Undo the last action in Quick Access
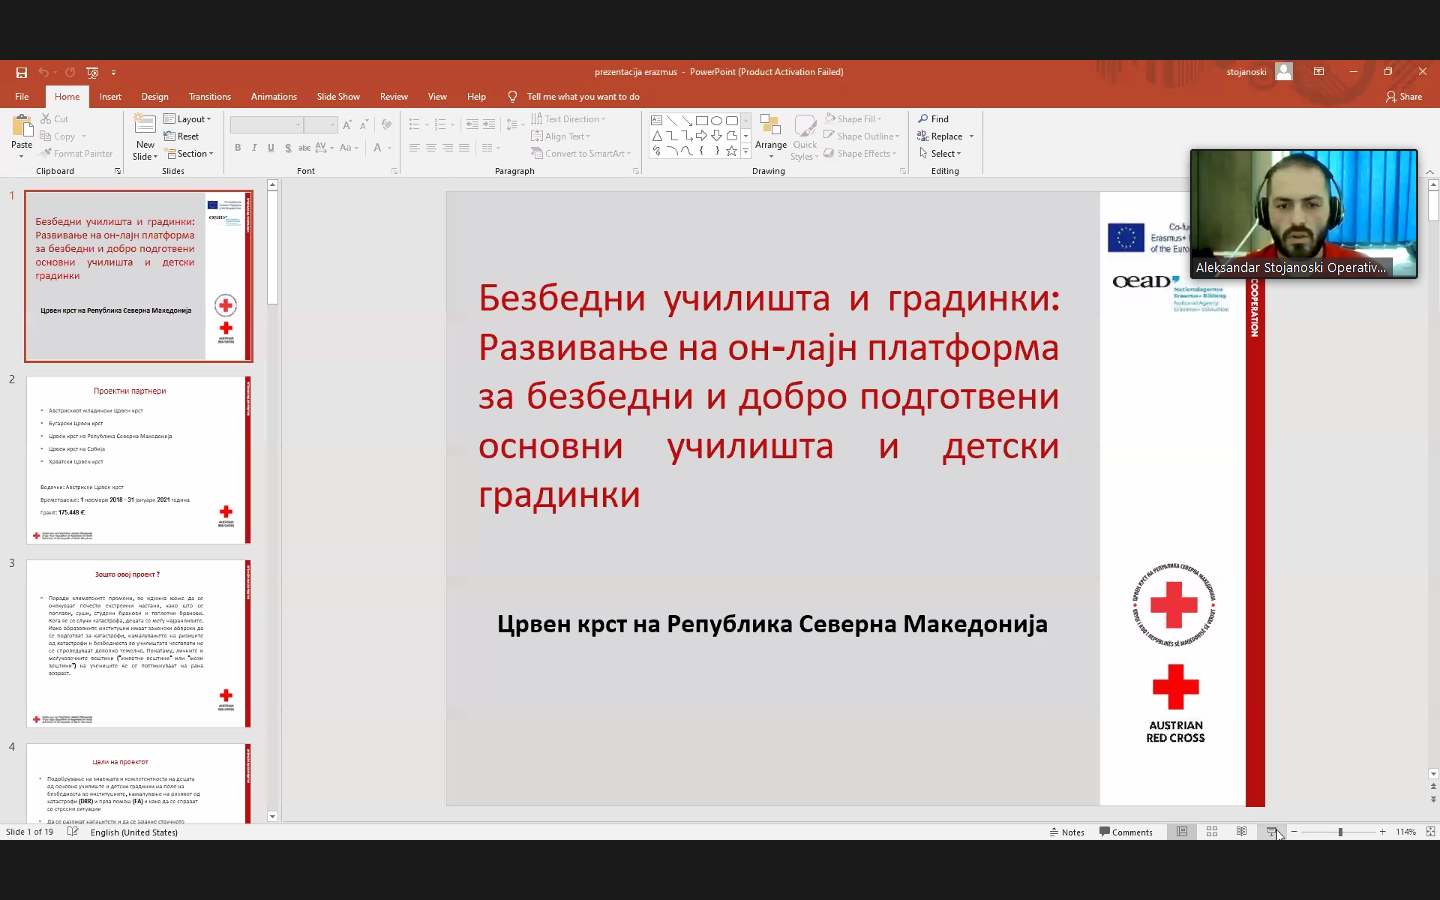Screen dimensions: 1440x900 point(43,72)
